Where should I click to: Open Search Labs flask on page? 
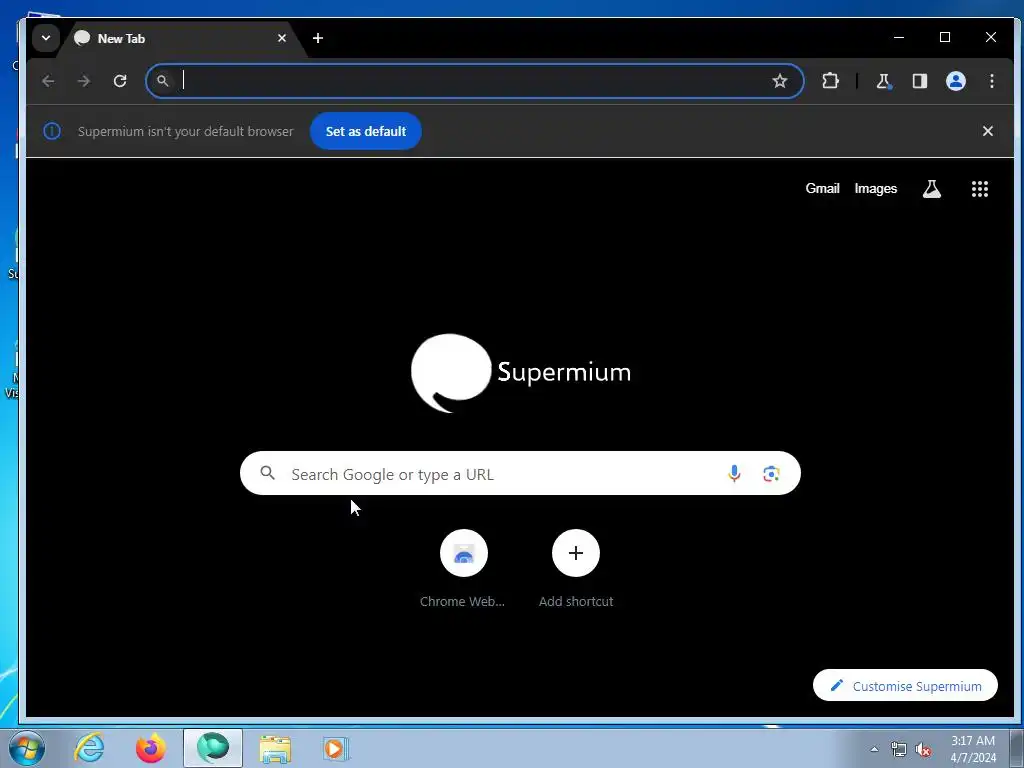tap(931, 189)
